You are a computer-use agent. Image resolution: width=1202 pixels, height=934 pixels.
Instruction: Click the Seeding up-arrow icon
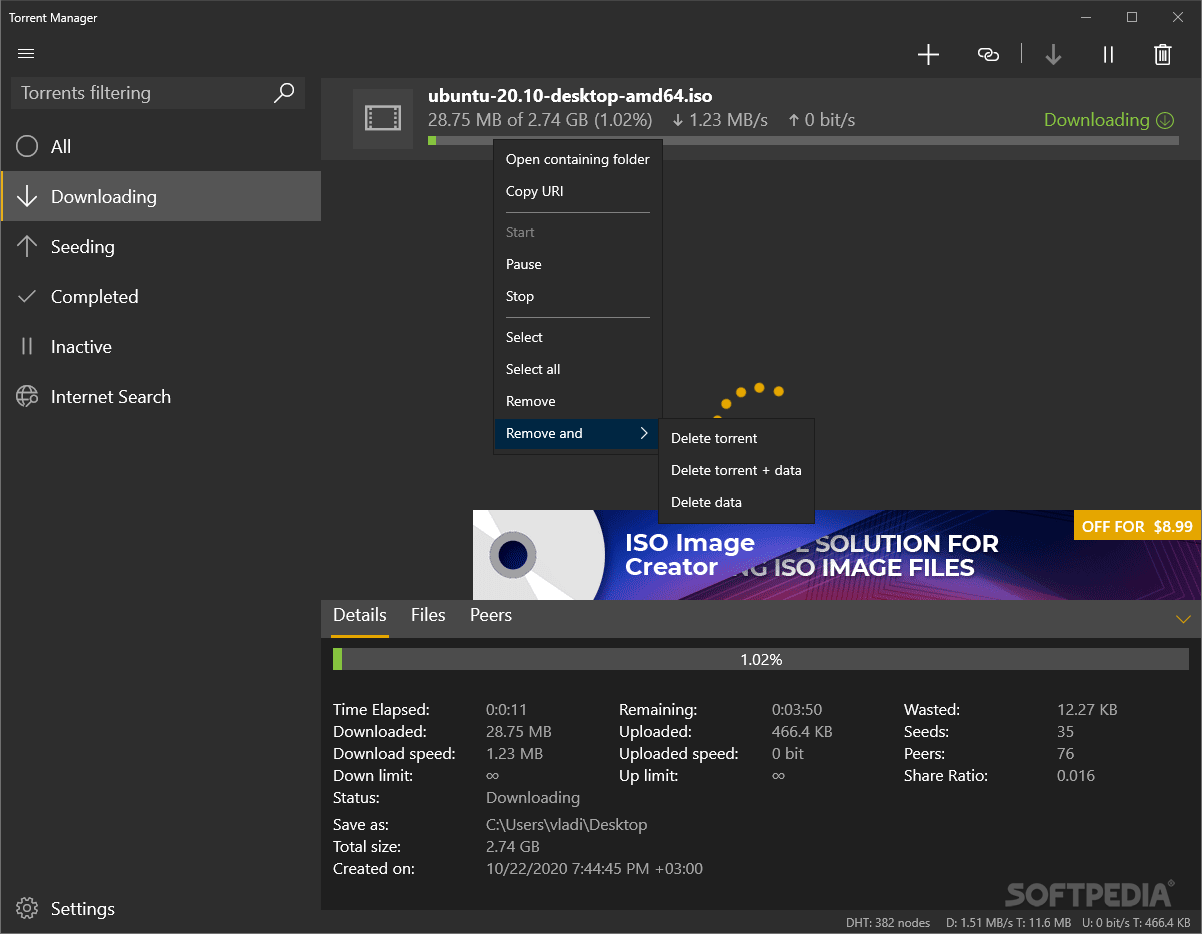(27, 247)
